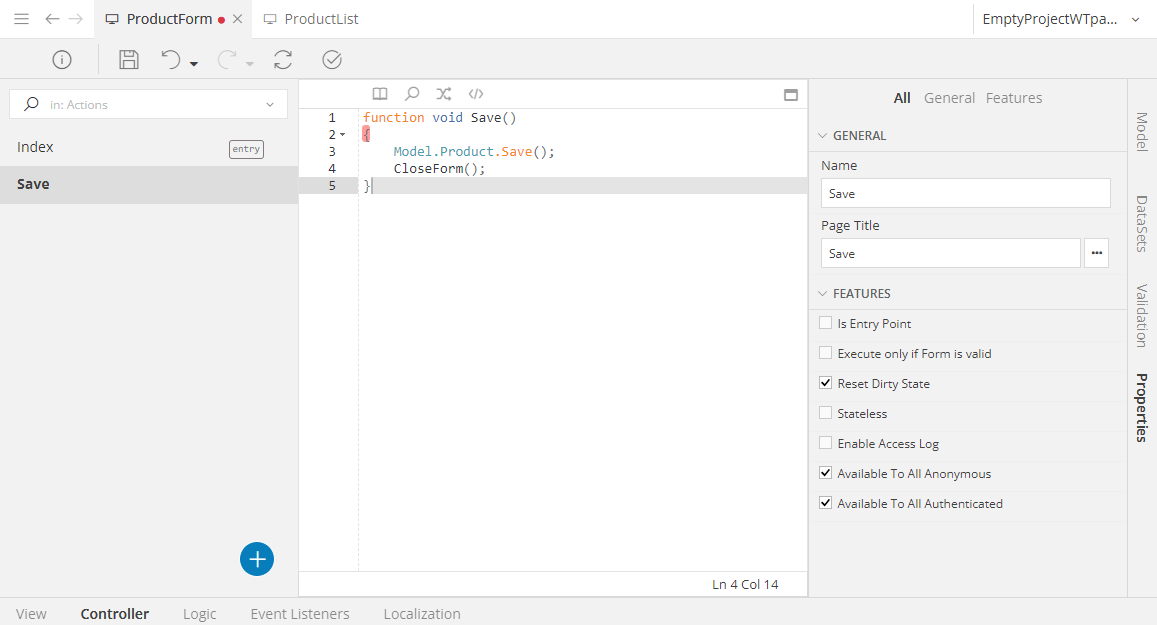Click the Page Title ellipsis button

pyautogui.click(x=1097, y=253)
